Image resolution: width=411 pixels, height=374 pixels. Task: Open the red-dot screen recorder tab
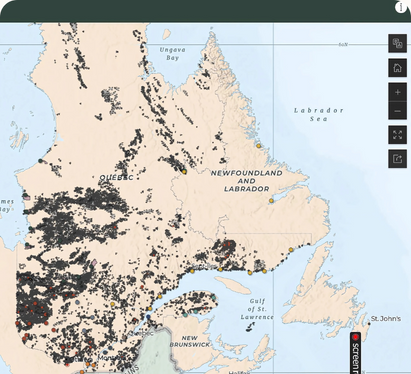(355, 353)
